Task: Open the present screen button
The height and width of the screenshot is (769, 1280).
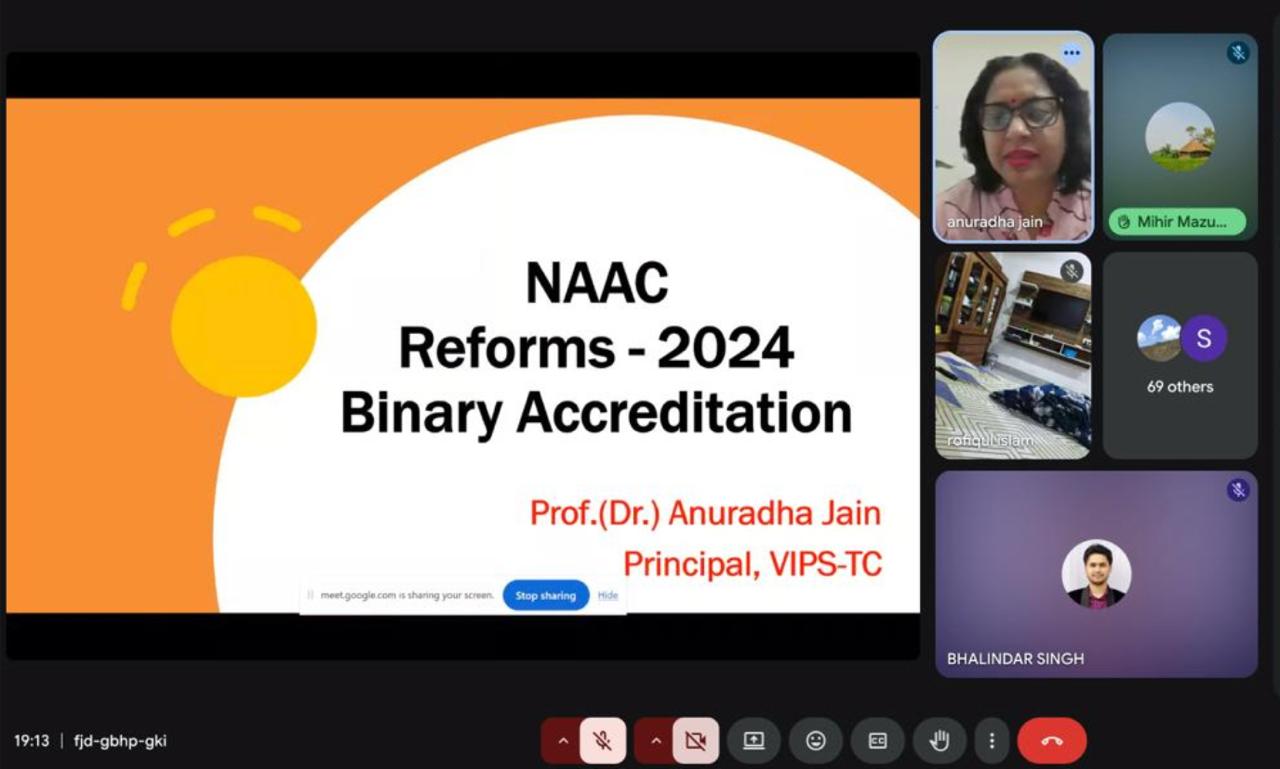Action: click(x=754, y=741)
